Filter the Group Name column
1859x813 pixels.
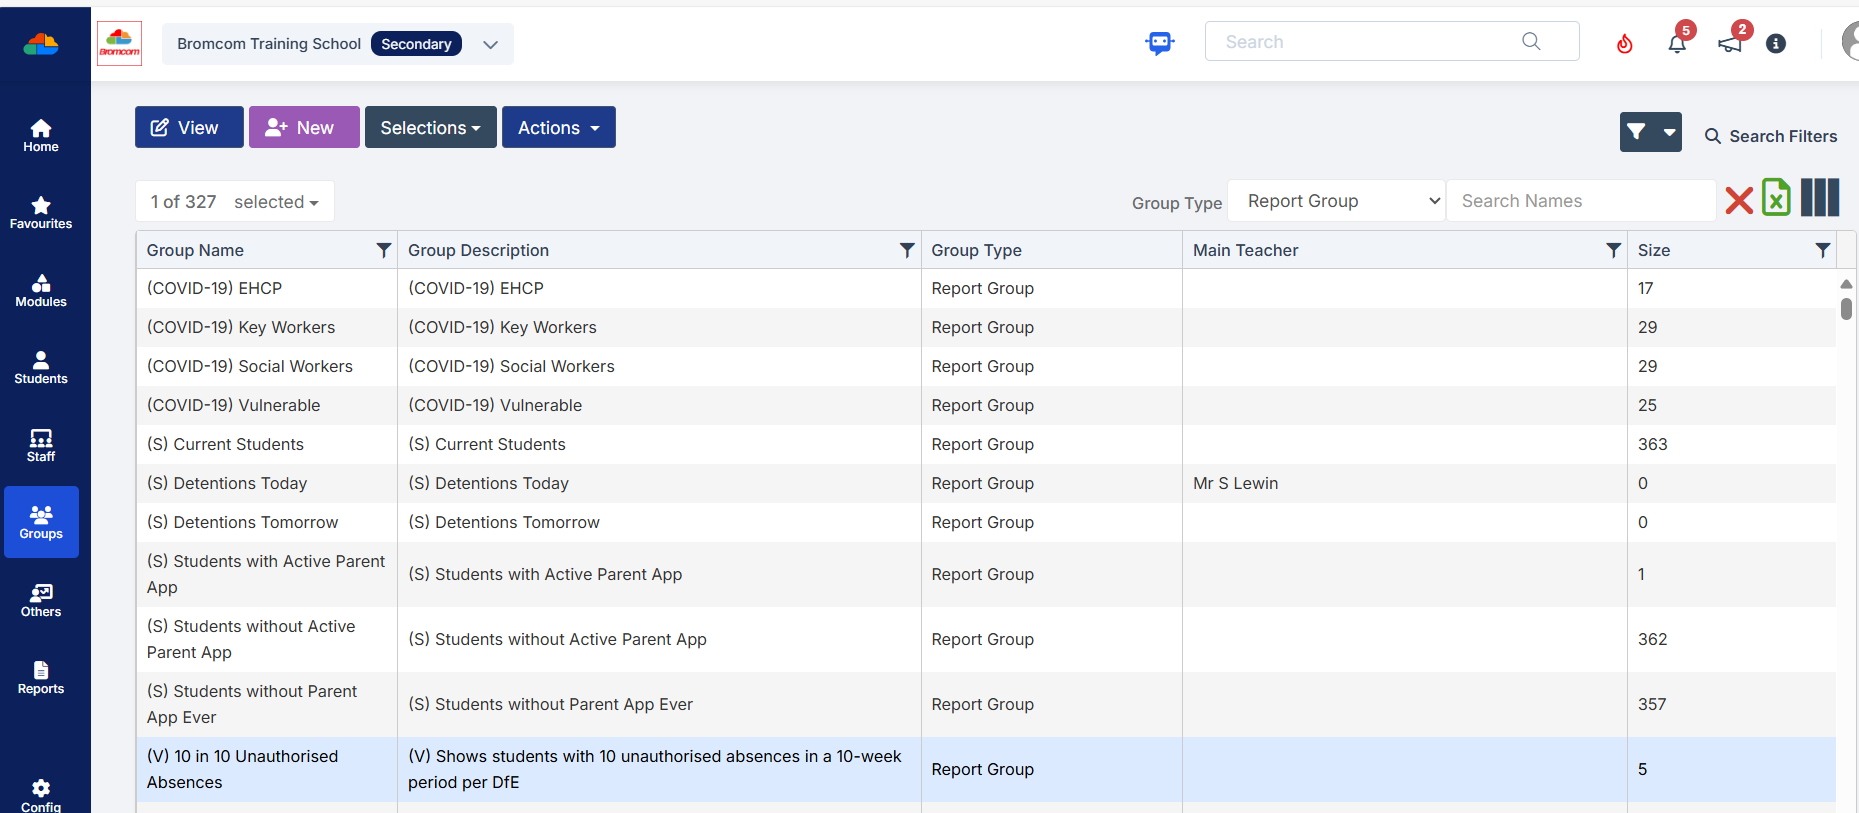point(383,250)
